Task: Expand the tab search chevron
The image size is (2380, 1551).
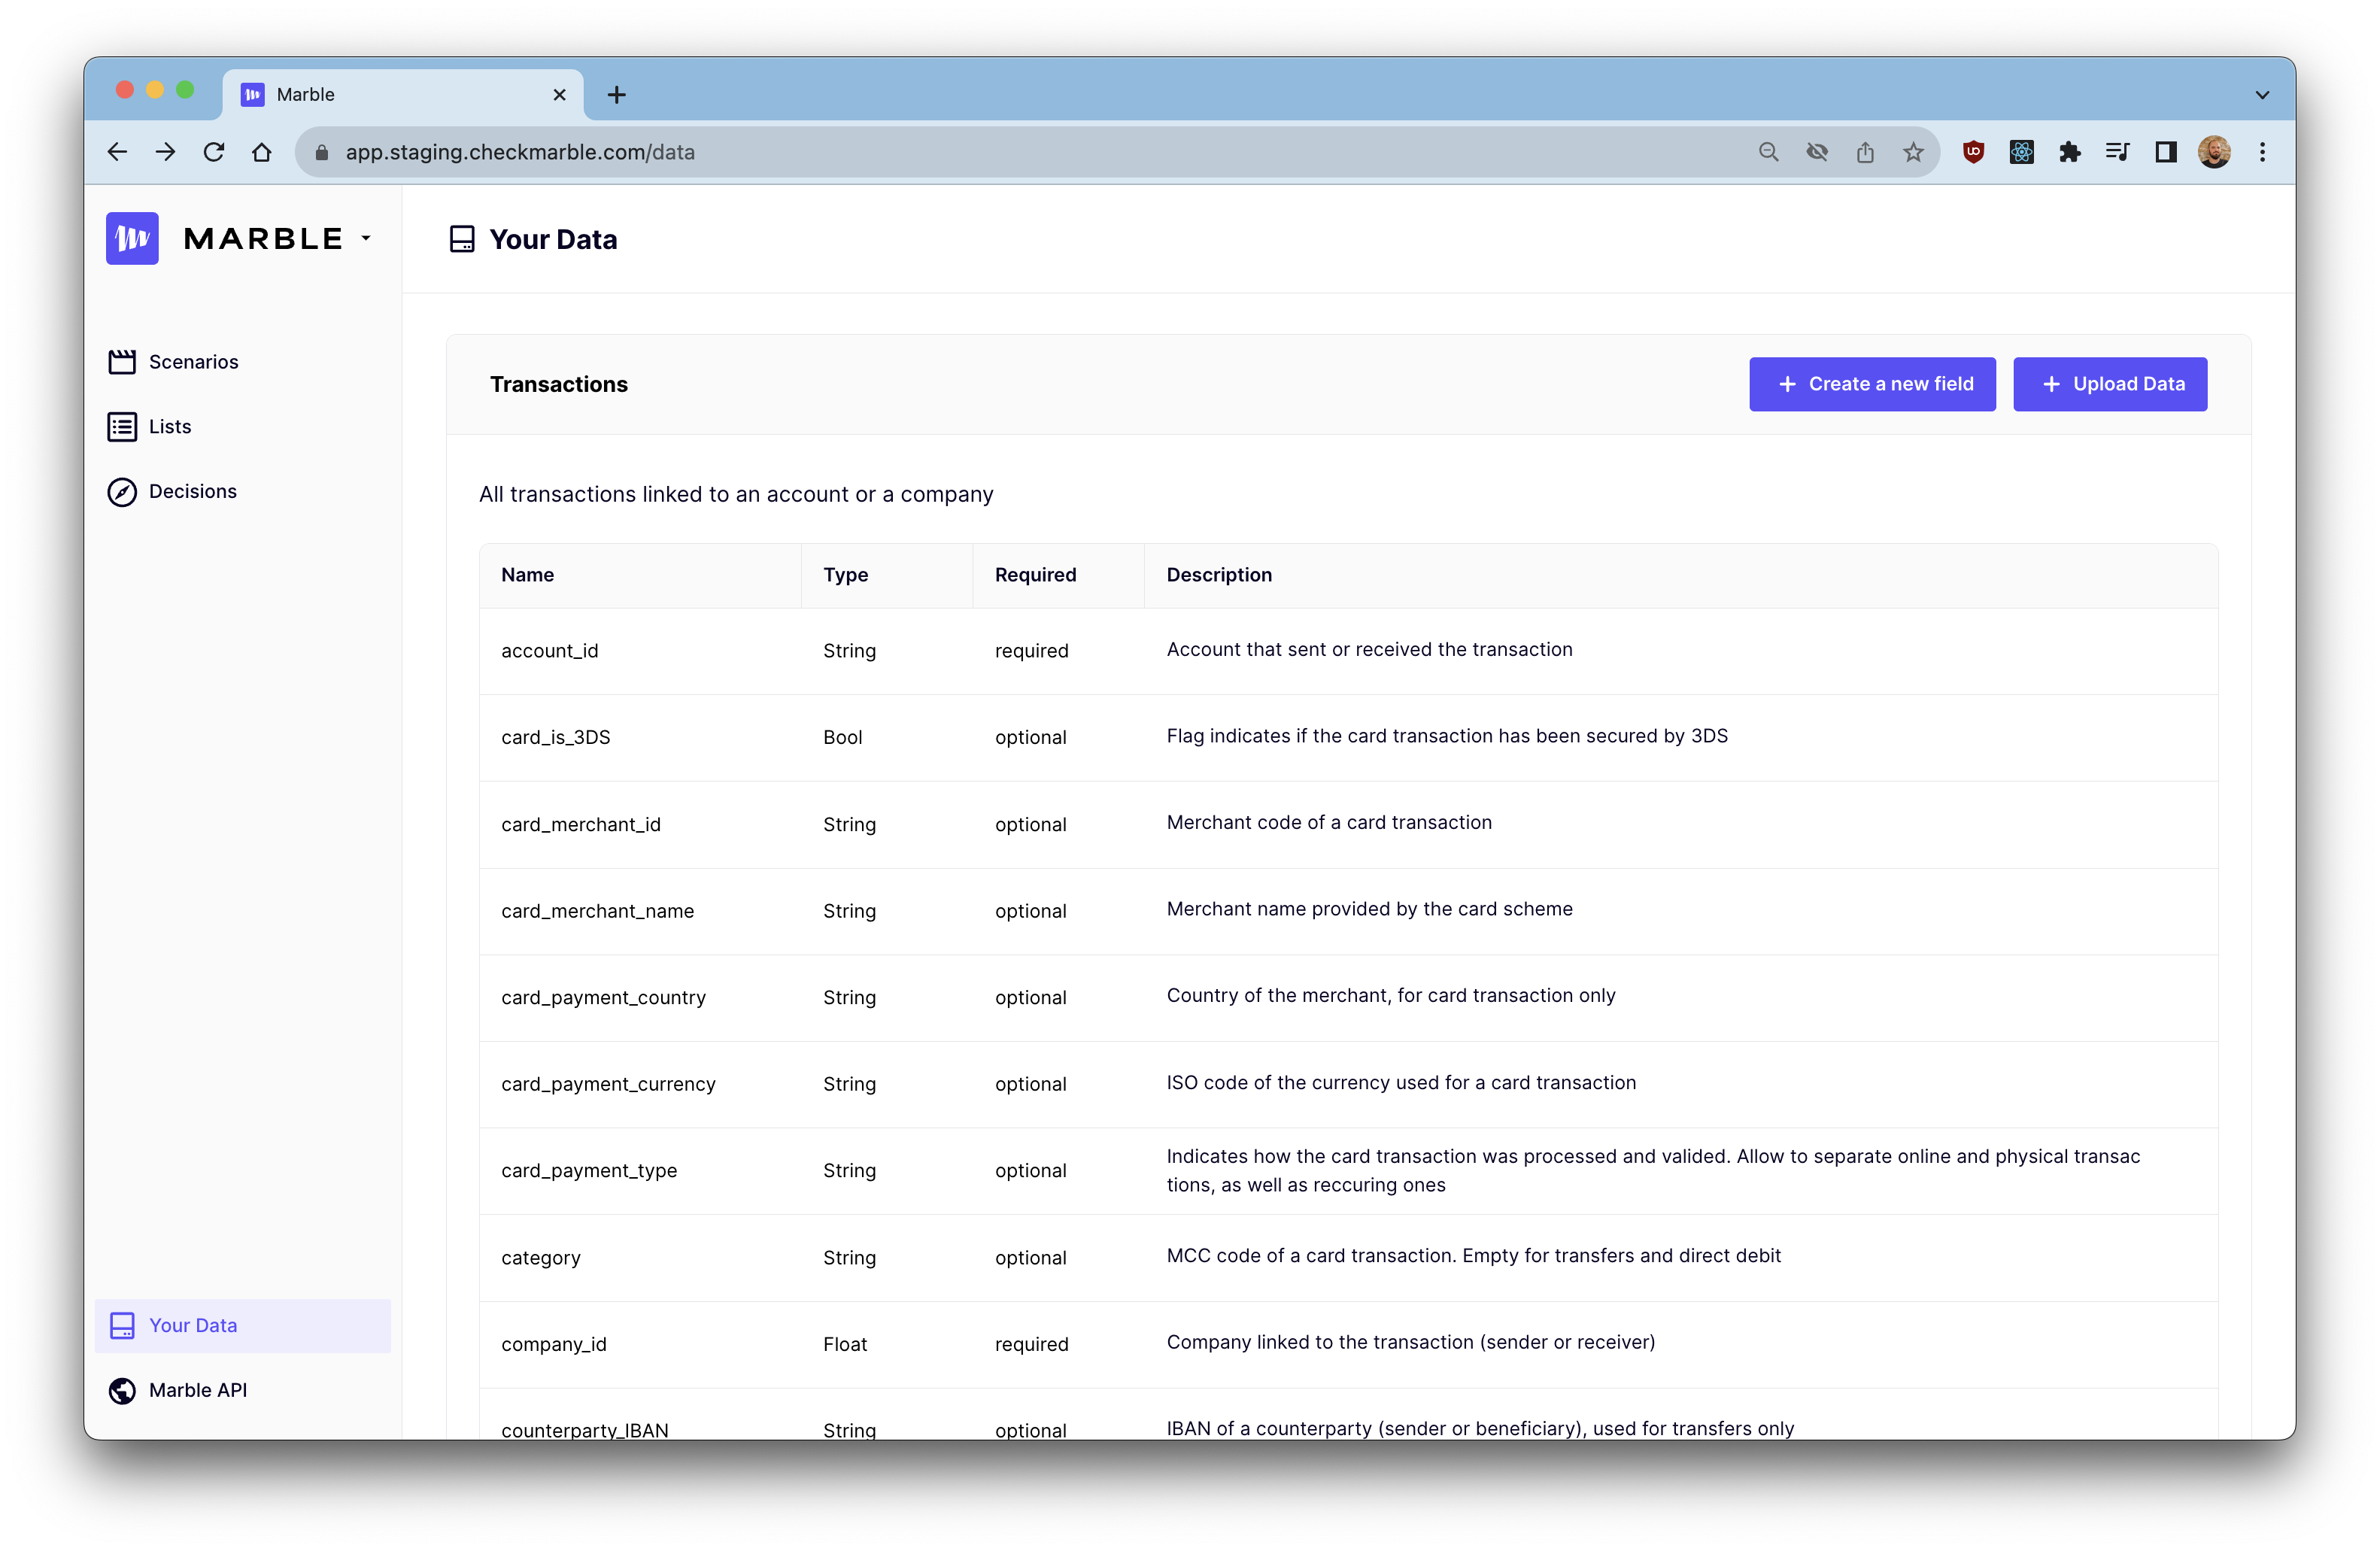Action: [2262, 95]
